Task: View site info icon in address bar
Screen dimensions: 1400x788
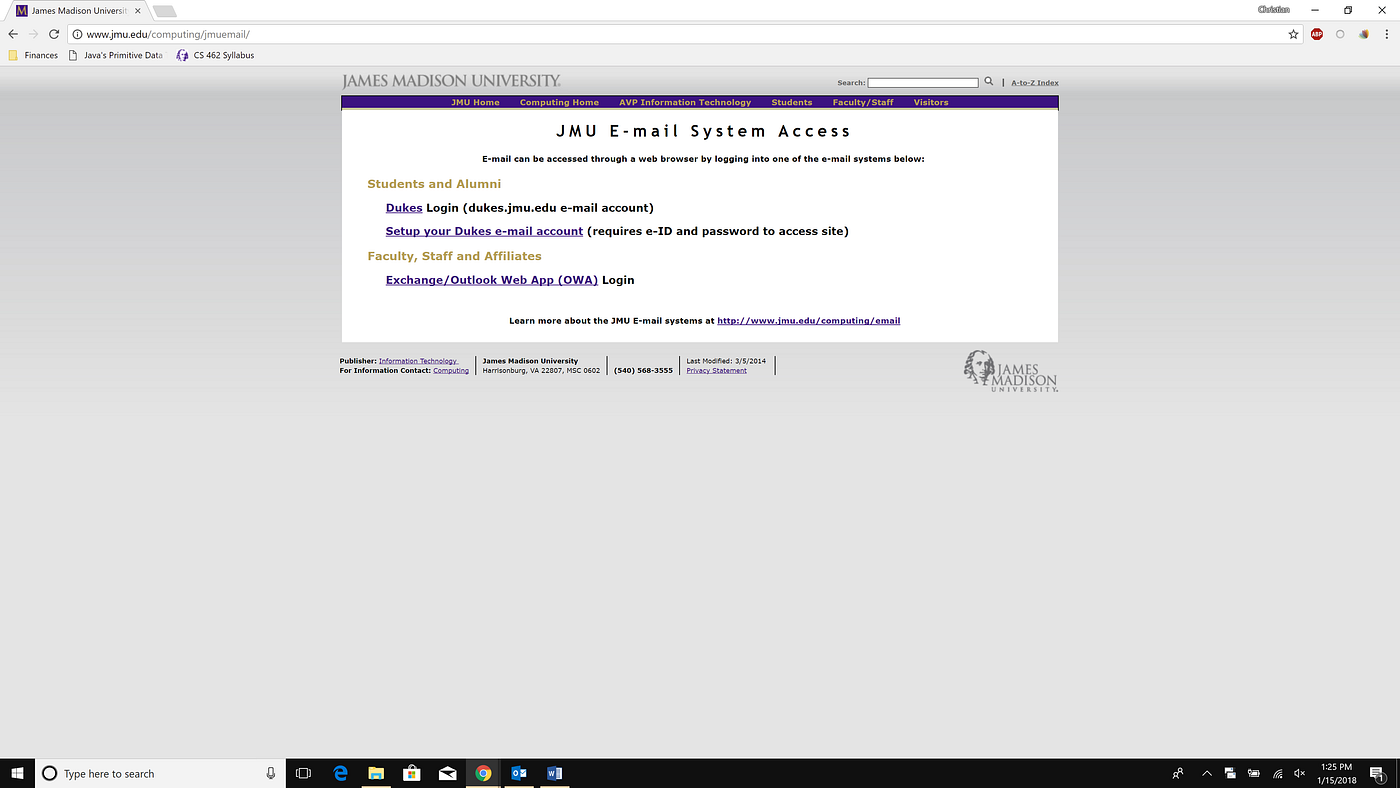Action: point(77,34)
